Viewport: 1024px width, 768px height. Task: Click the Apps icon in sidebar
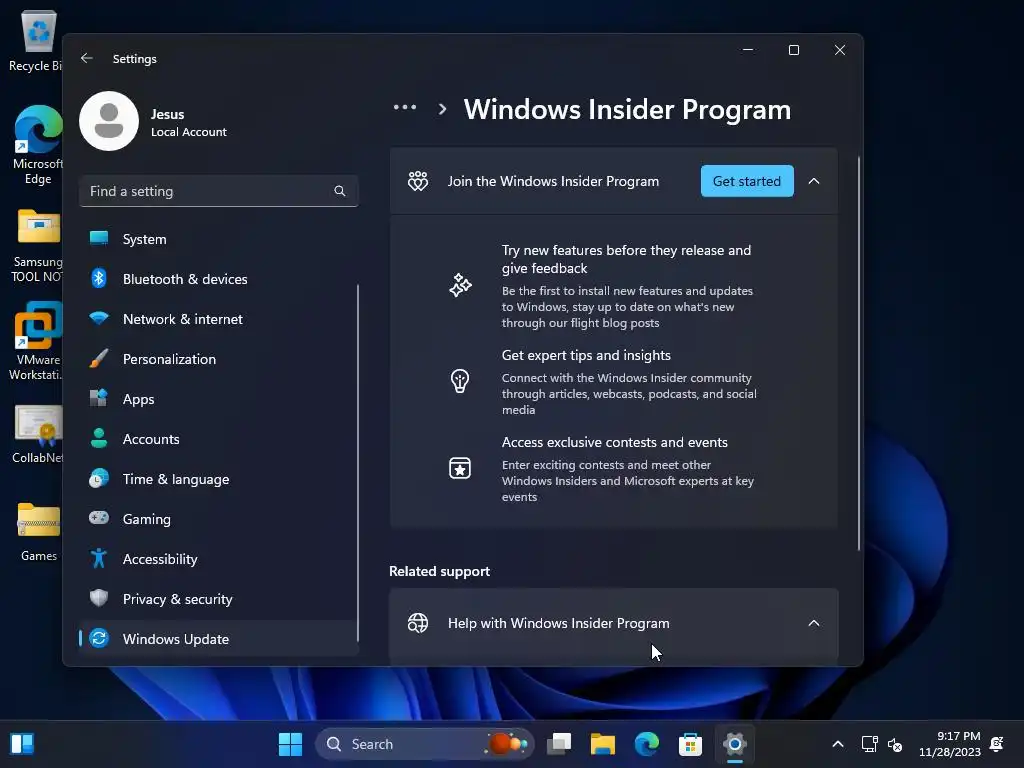99,398
